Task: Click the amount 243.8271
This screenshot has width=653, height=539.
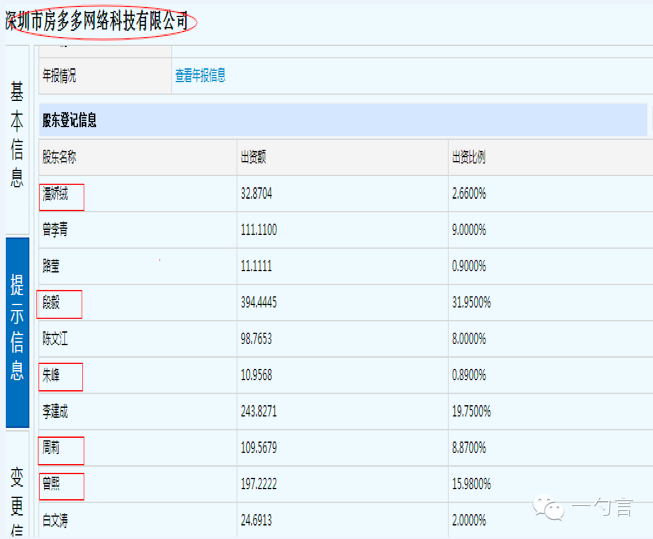Action: click(259, 412)
